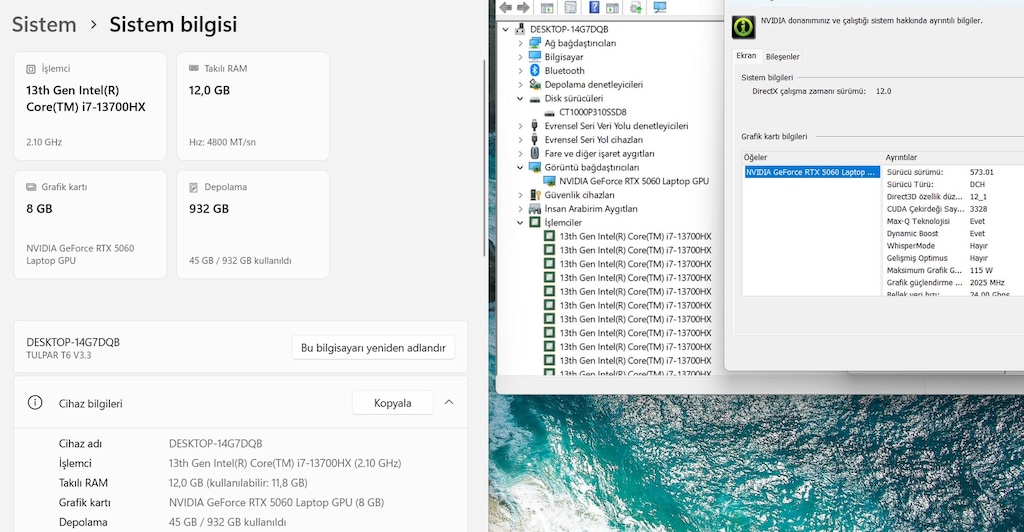This screenshot has width=1024, height=532.
Task: Expand Evrensel Seri Yol cihazları node
Action: point(520,140)
